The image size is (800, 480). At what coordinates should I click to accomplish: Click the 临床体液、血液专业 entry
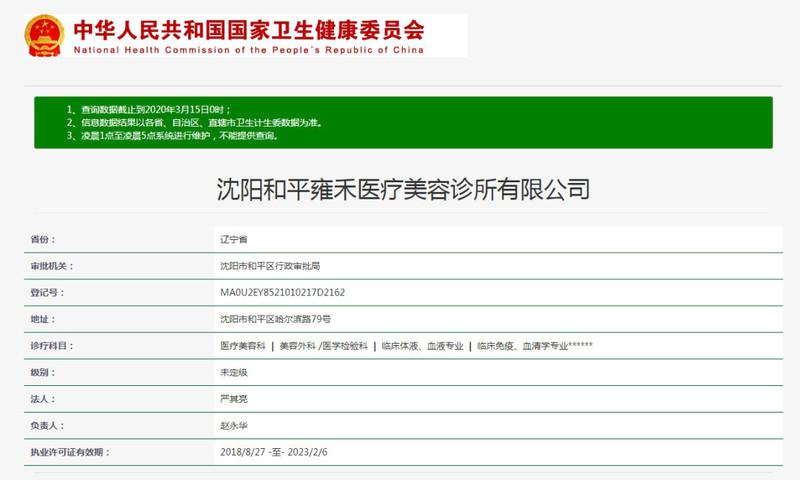[x=422, y=346]
